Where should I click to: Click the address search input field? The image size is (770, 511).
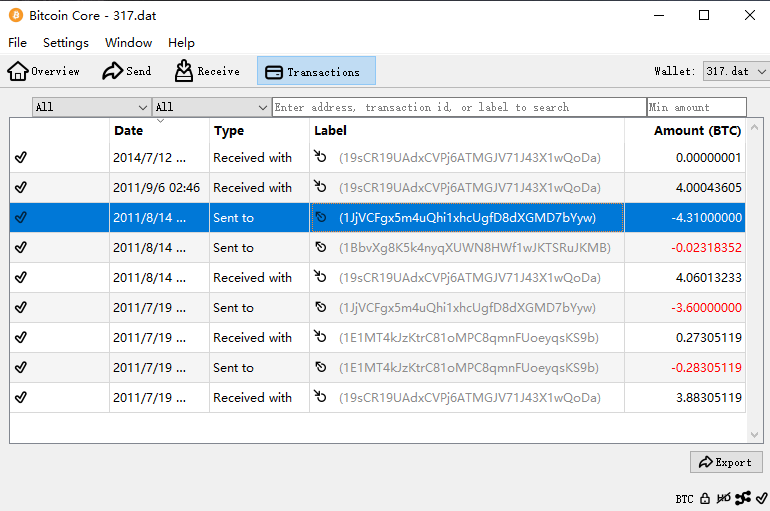(459, 107)
